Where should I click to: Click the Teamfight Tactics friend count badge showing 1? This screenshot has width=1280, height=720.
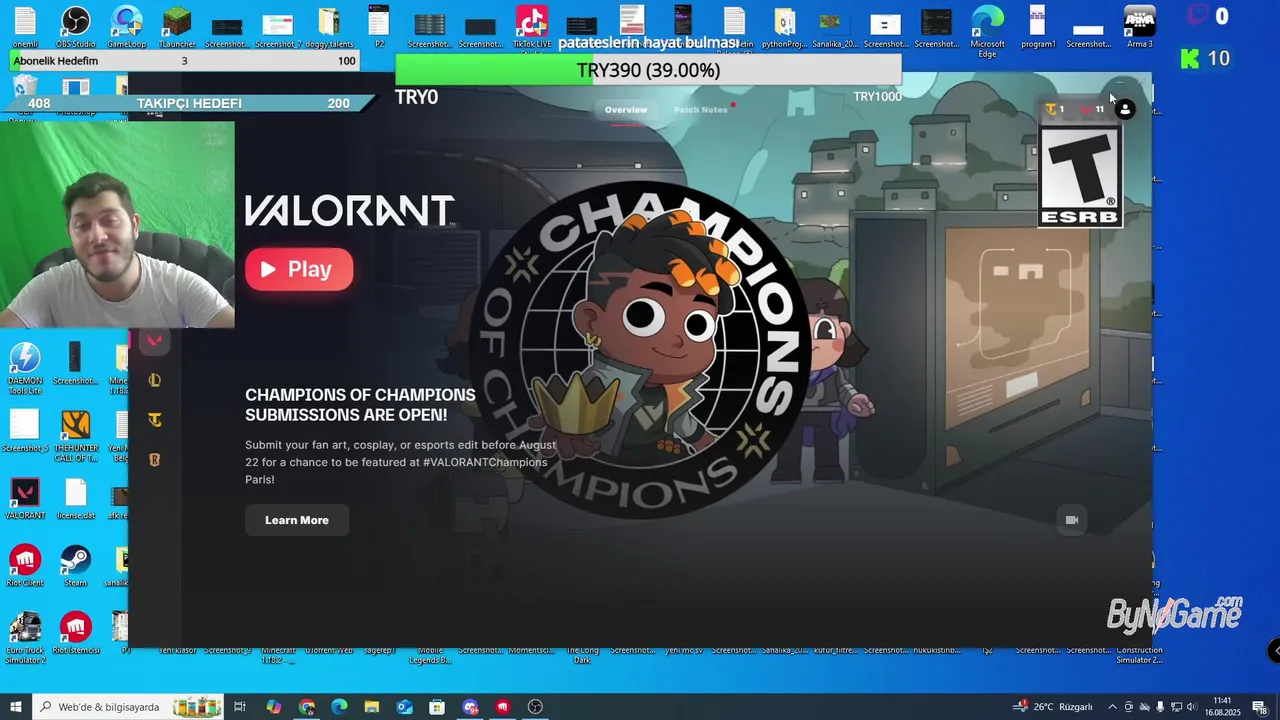[x=1055, y=110]
